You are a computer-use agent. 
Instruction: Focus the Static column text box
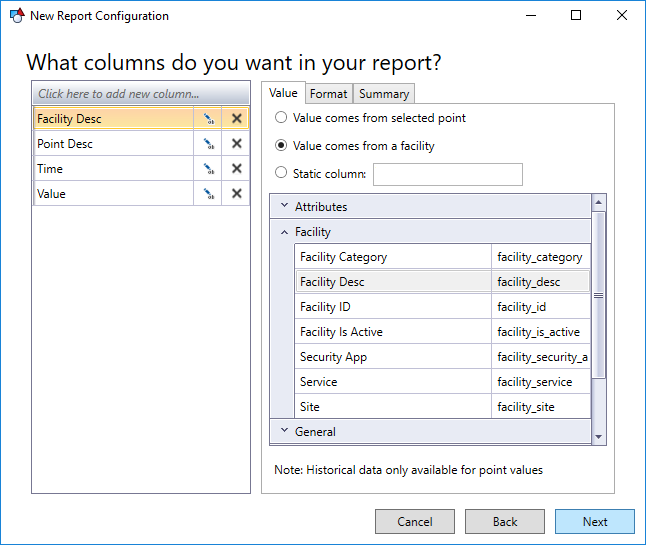pos(448,174)
